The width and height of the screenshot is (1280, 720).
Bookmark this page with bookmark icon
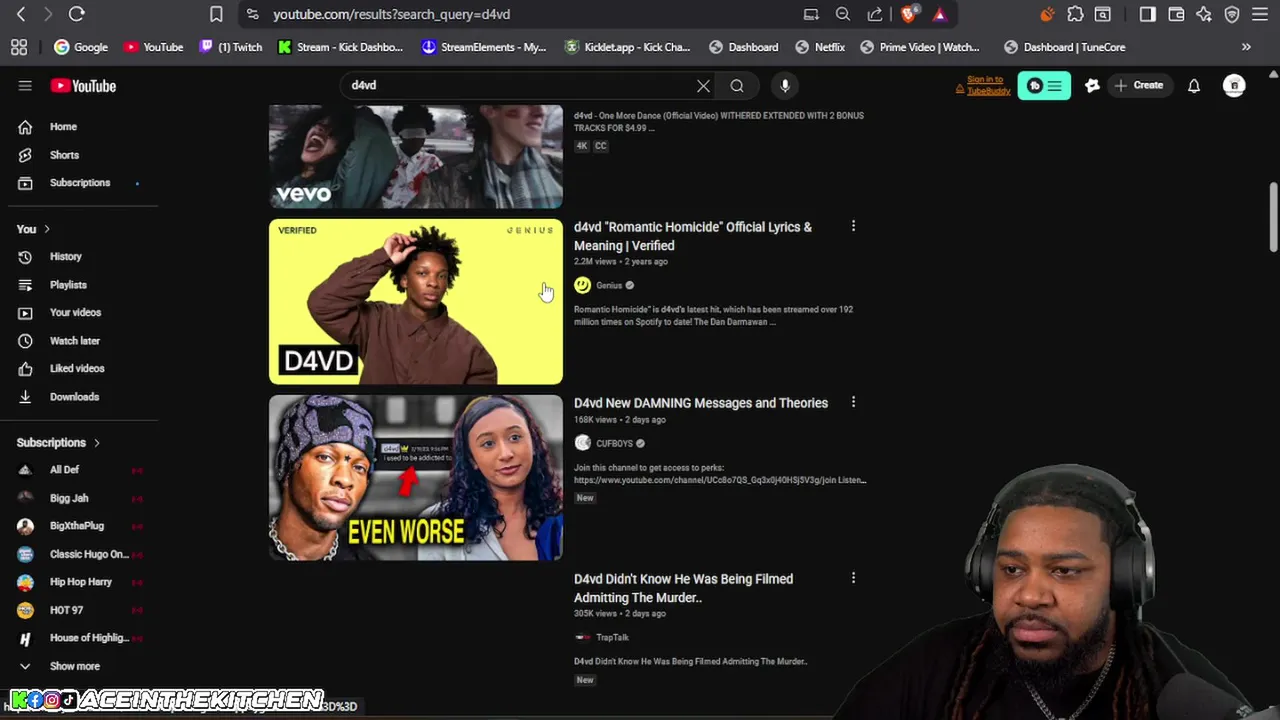pyautogui.click(x=216, y=14)
